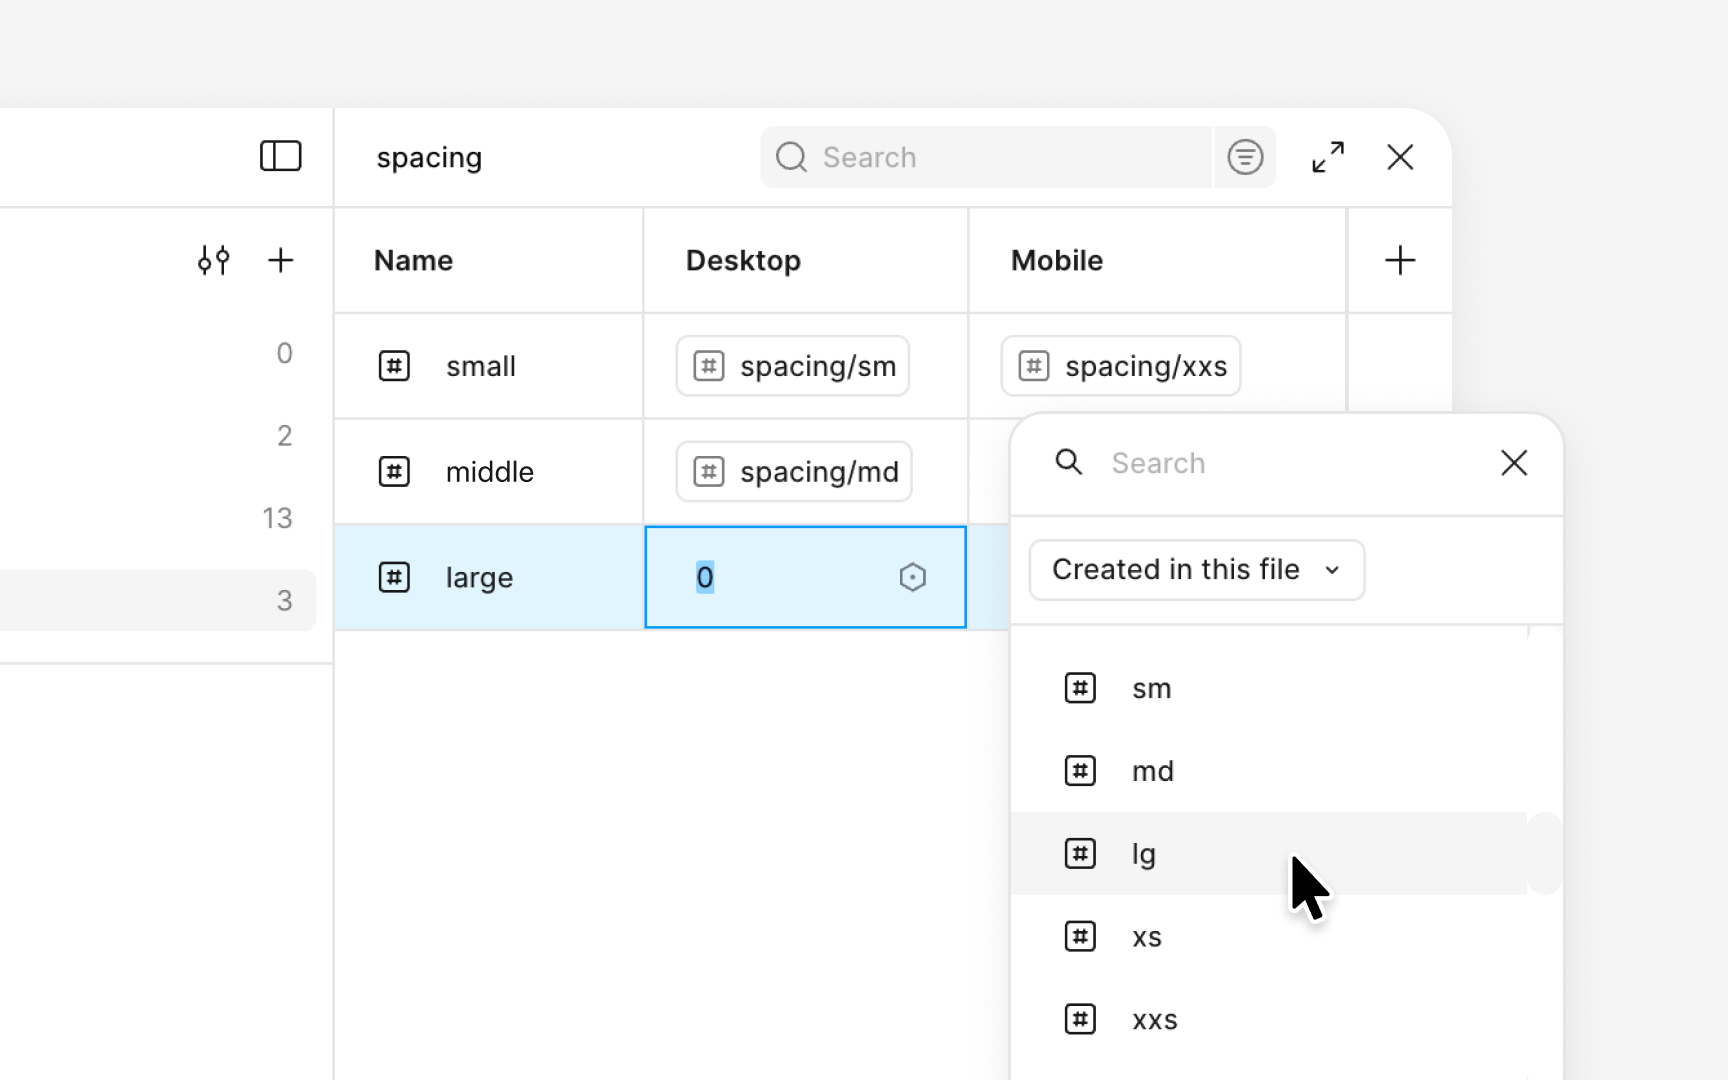Click the magnifier icon in the popup search
1728x1080 pixels.
[1068, 462]
